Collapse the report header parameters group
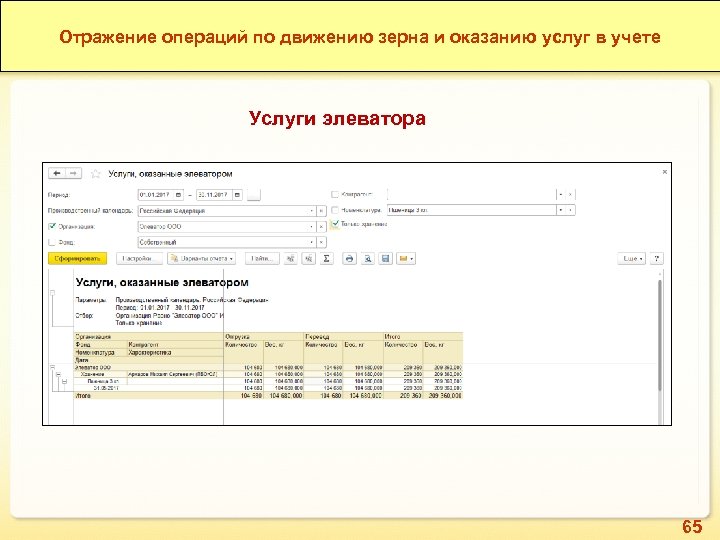Image resolution: width=720 pixels, height=540 pixels. click(52, 292)
